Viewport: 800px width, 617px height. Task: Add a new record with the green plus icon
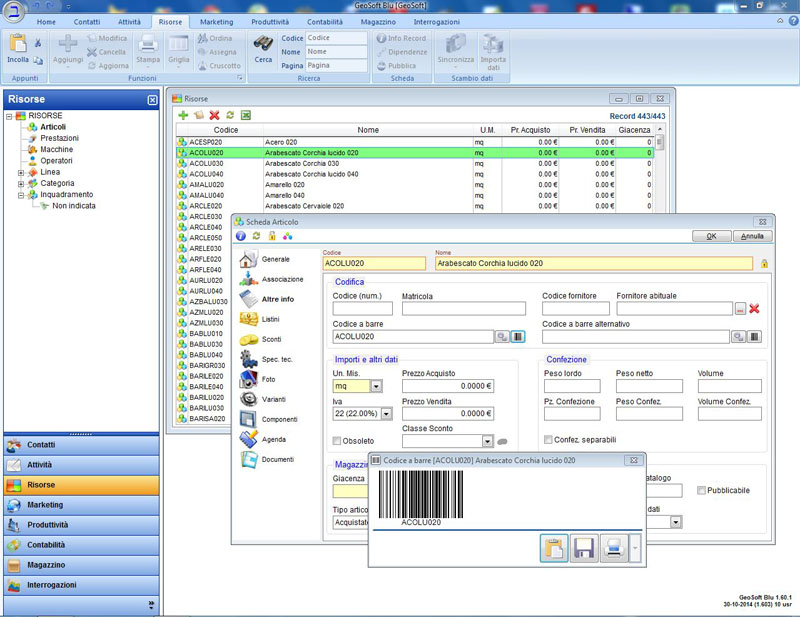(183, 116)
